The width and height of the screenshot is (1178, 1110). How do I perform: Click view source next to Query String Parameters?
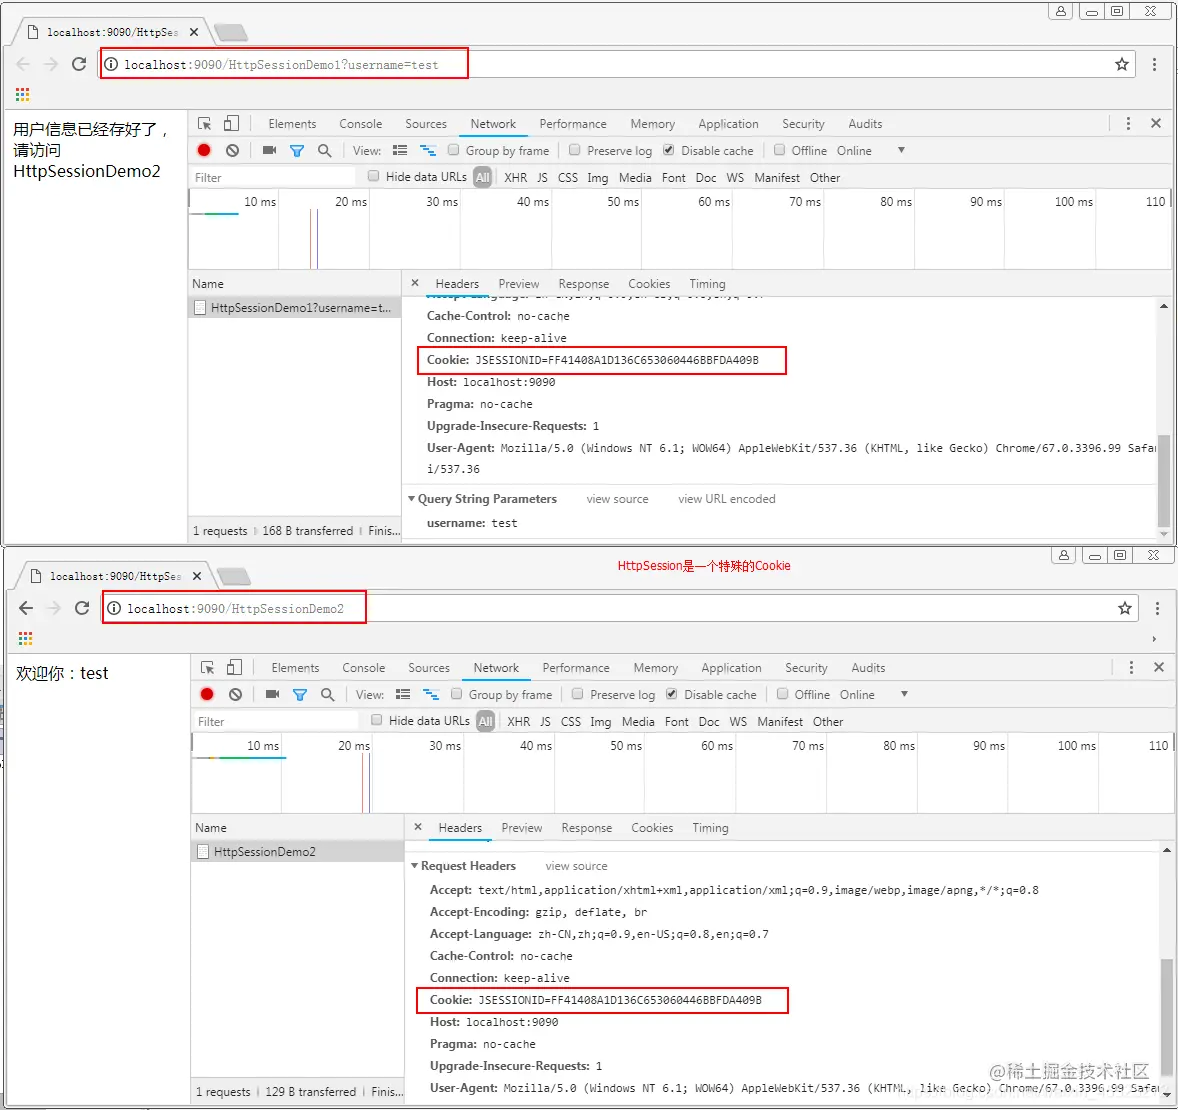(x=617, y=499)
